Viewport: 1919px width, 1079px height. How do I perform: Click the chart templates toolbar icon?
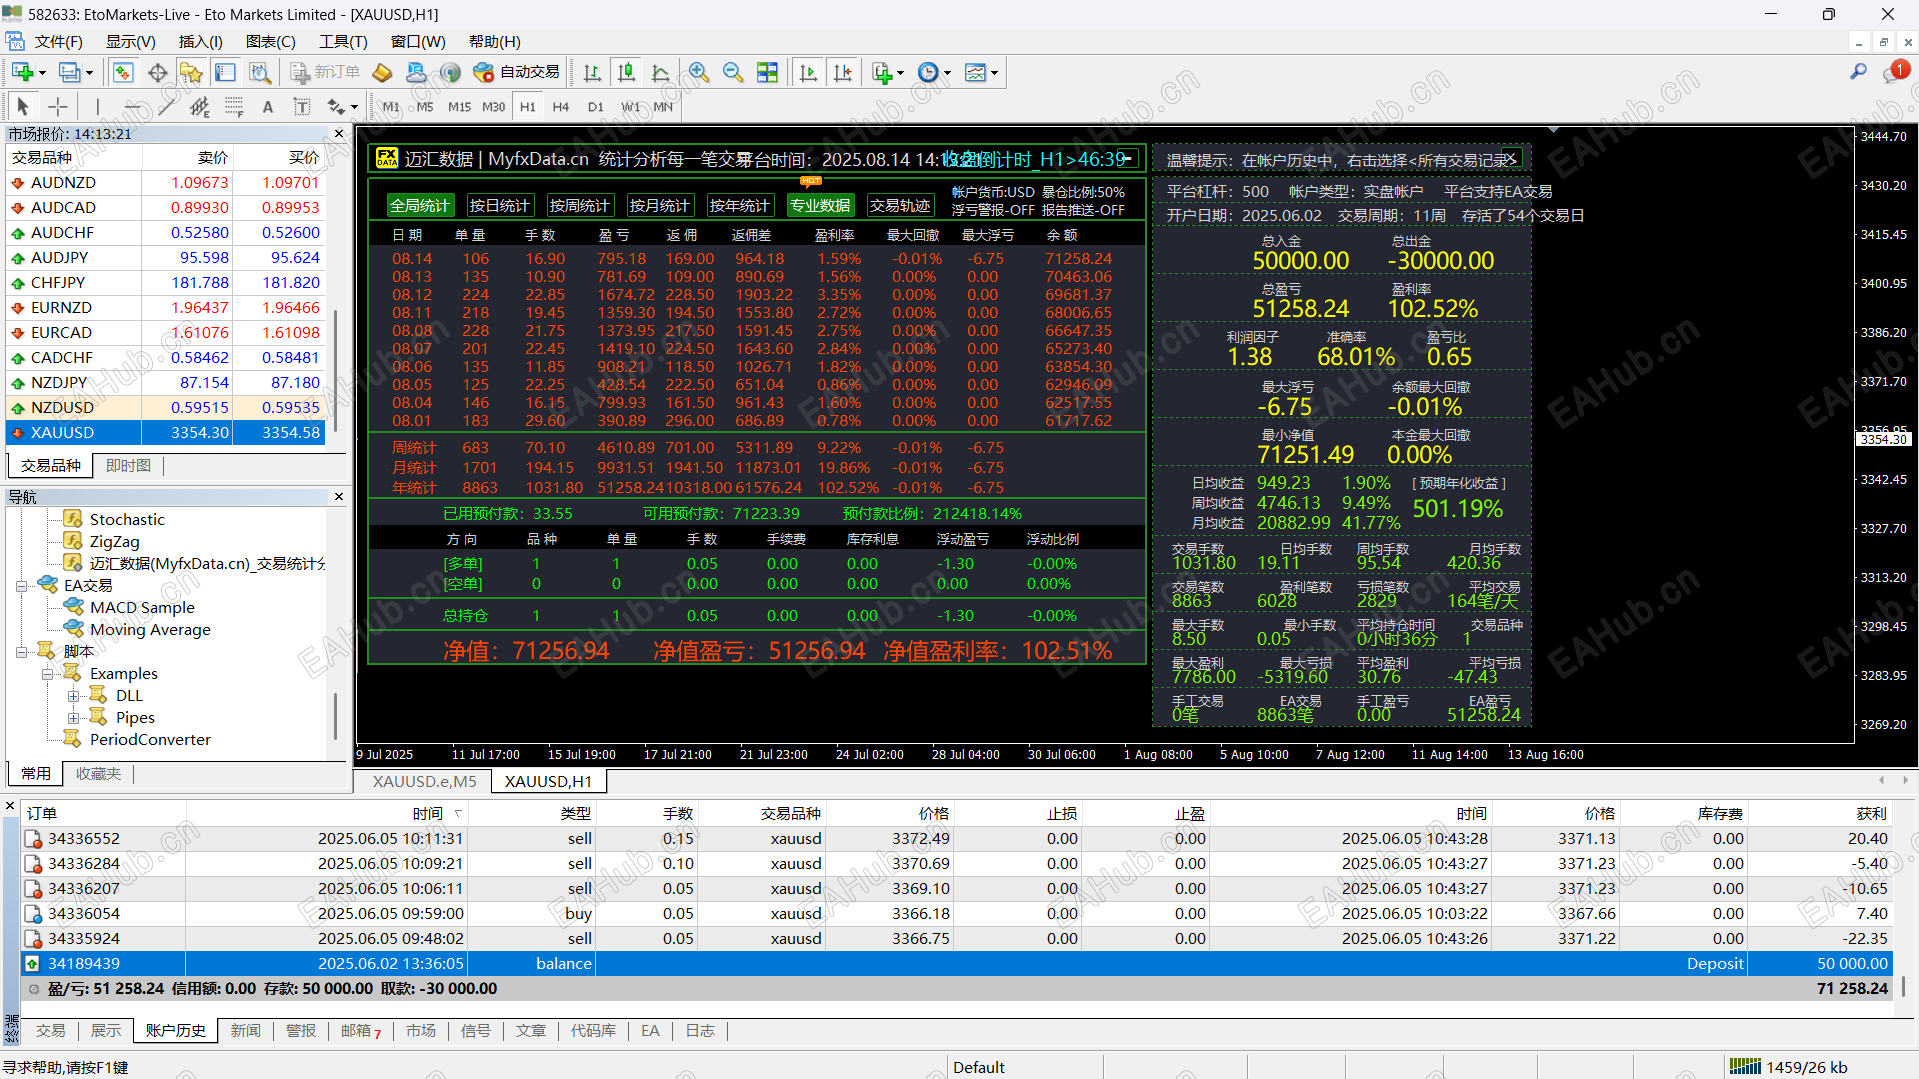click(975, 72)
